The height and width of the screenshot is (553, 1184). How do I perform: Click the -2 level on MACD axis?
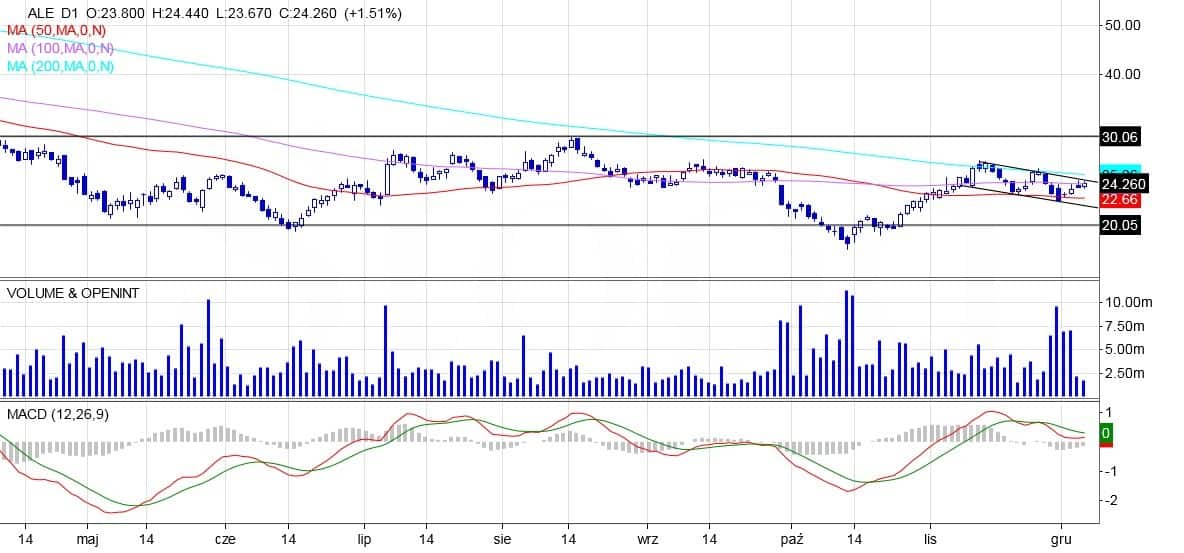click(1108, 500)
